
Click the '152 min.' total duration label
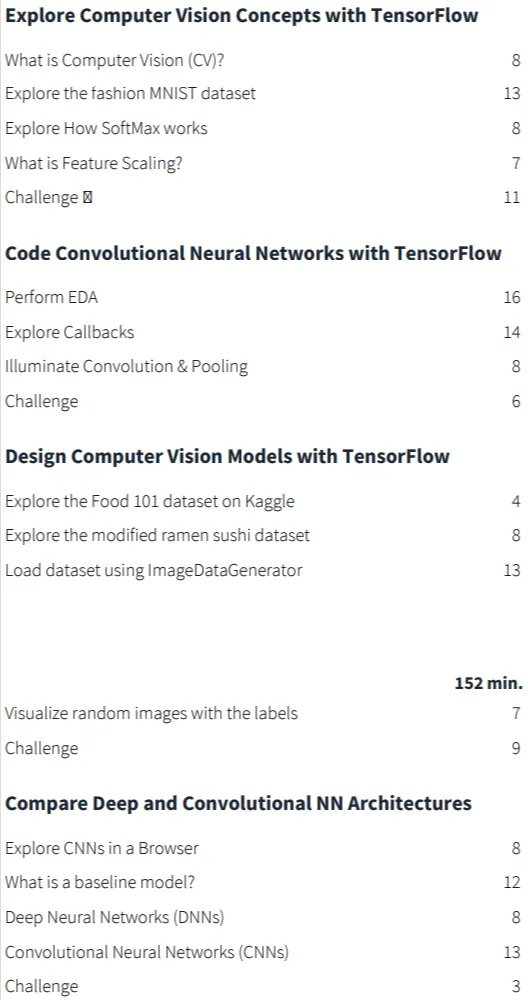pos(488,684)
